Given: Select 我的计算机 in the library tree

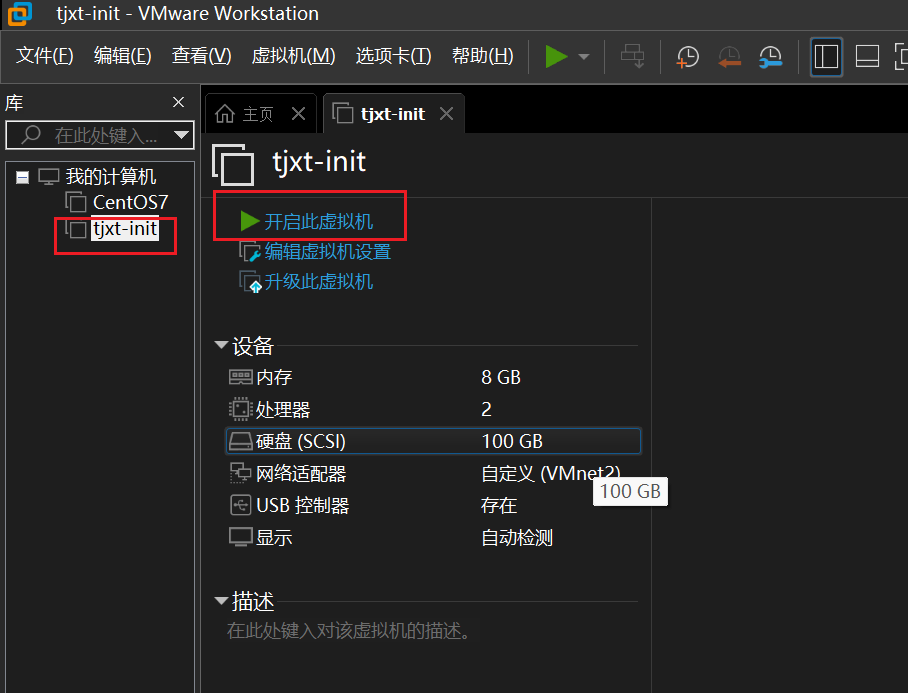Looking at the screenshot, I should coord(111,177).
